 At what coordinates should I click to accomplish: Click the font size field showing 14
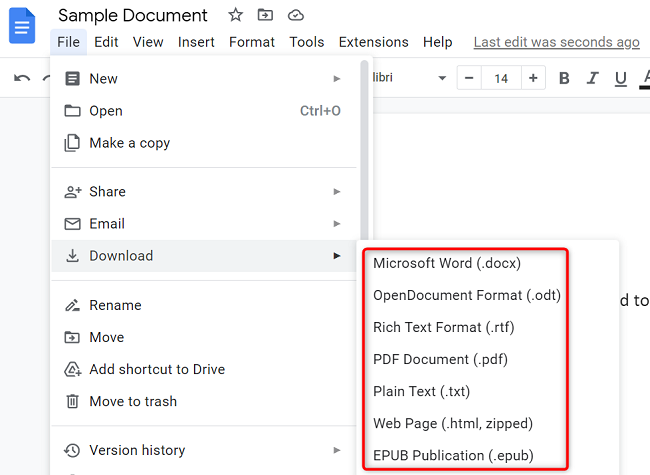501,78
